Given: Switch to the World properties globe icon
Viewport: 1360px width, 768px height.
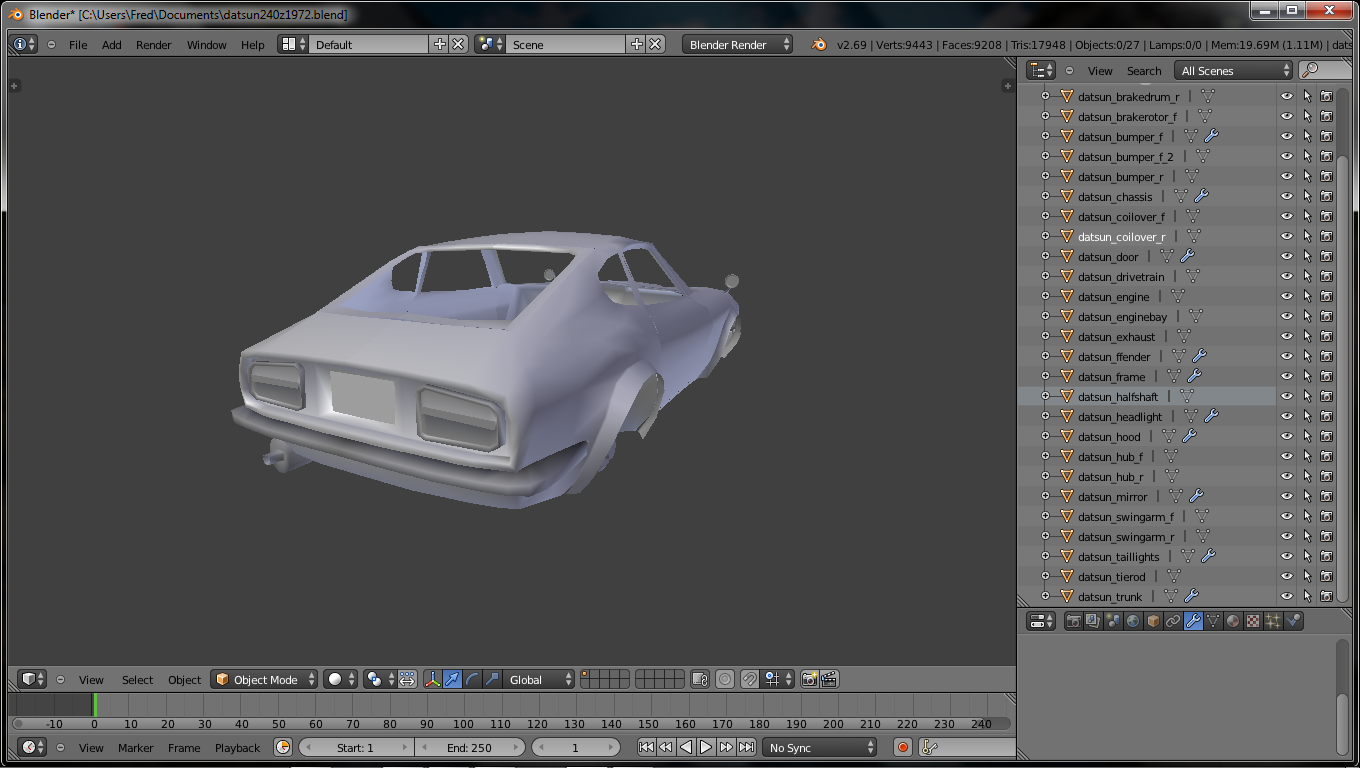Looking at the screenshot, I should [x=1133, y=621].
